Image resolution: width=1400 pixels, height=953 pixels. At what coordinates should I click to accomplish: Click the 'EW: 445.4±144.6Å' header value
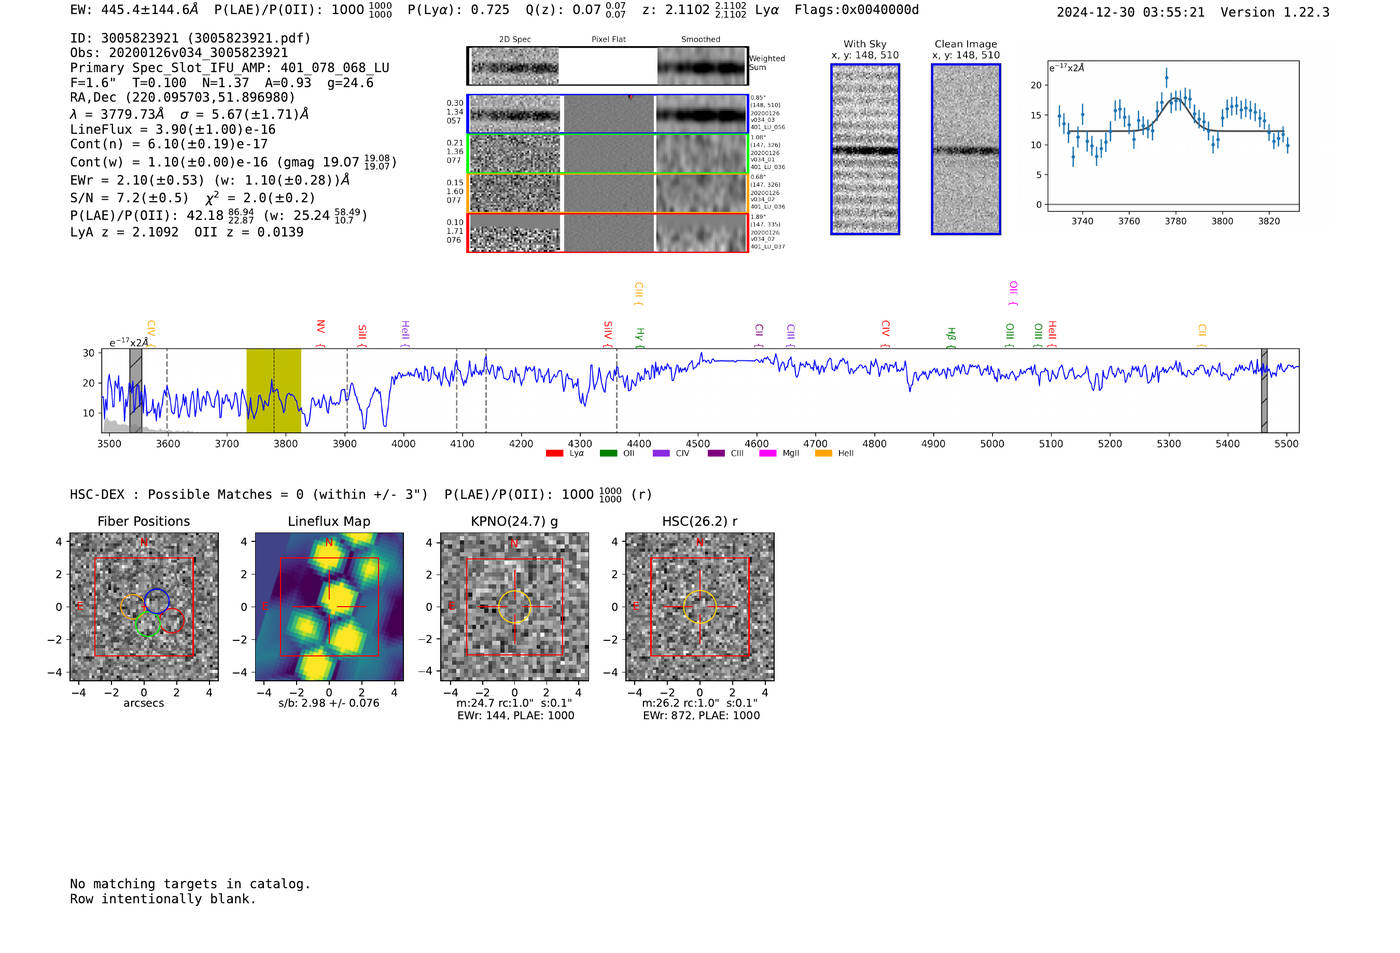(134, 10)
